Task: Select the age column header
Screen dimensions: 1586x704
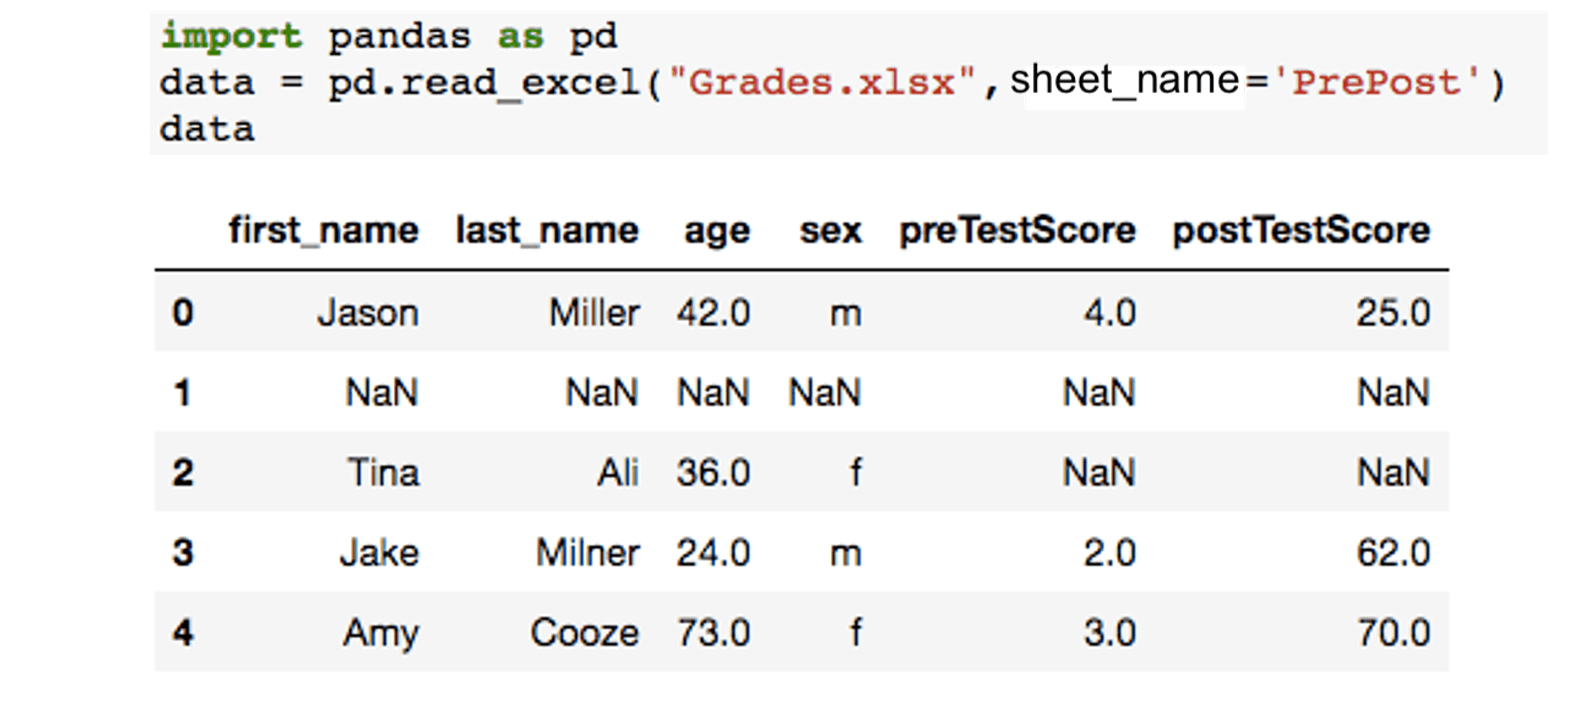Action: pos(716,231)
